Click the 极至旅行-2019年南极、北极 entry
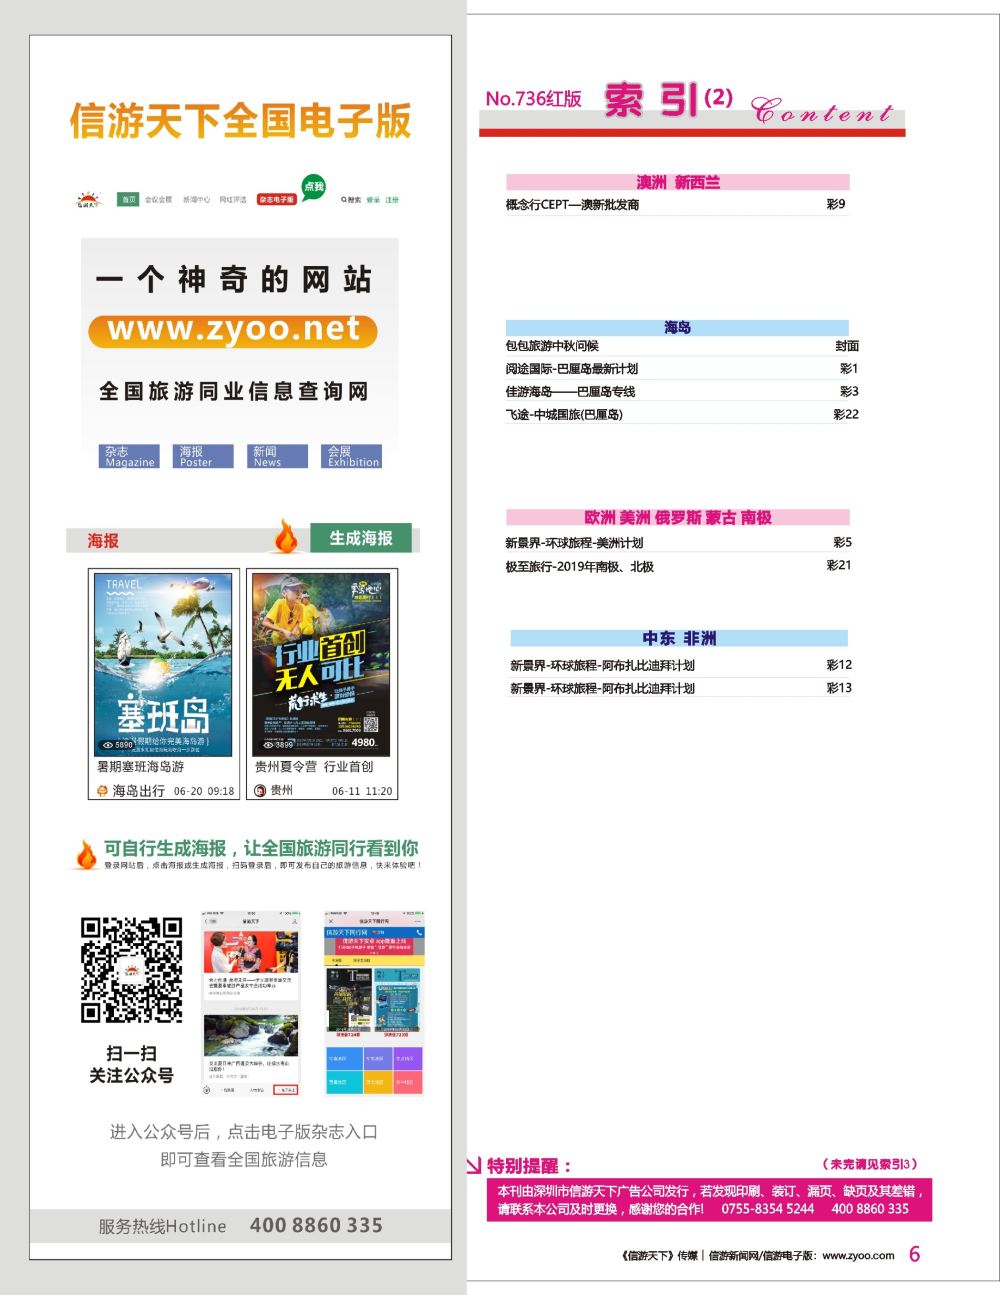Viewport: 1000px width, 1295px height. pyautogui.click(x=579, y=567)
